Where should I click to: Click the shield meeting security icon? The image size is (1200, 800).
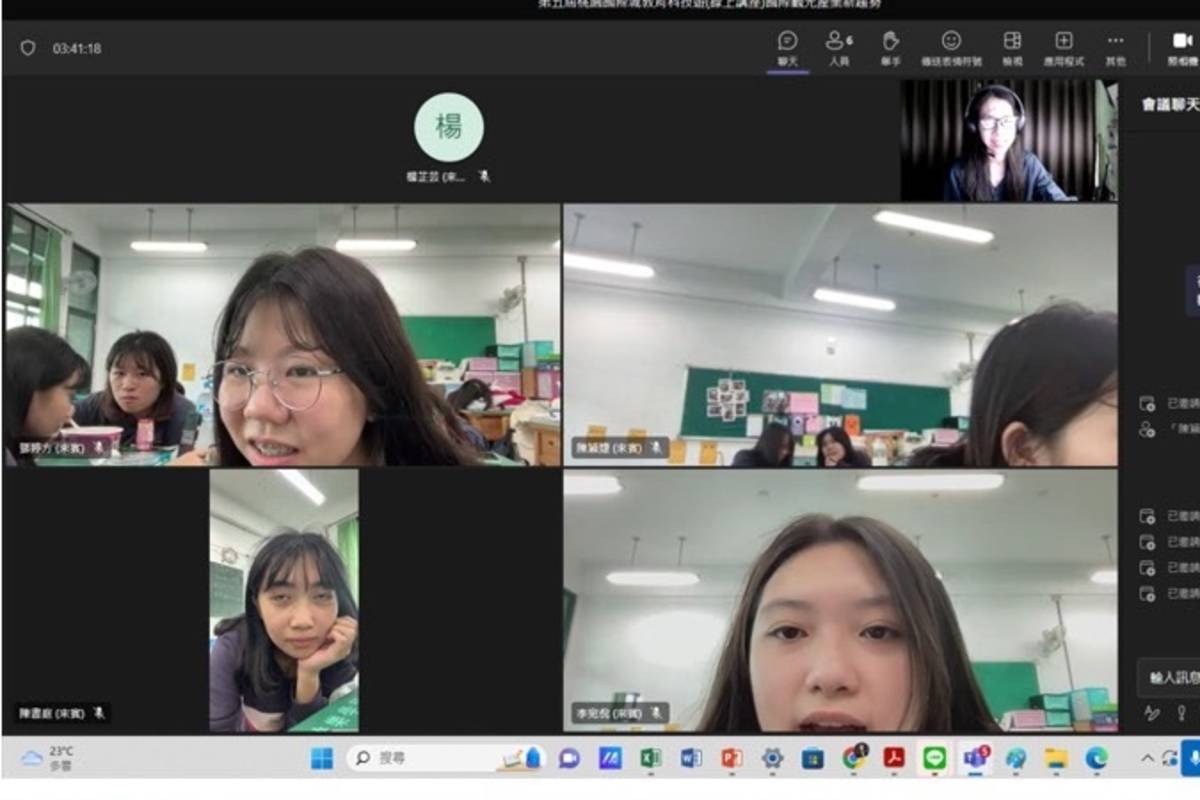coord(28,48)
